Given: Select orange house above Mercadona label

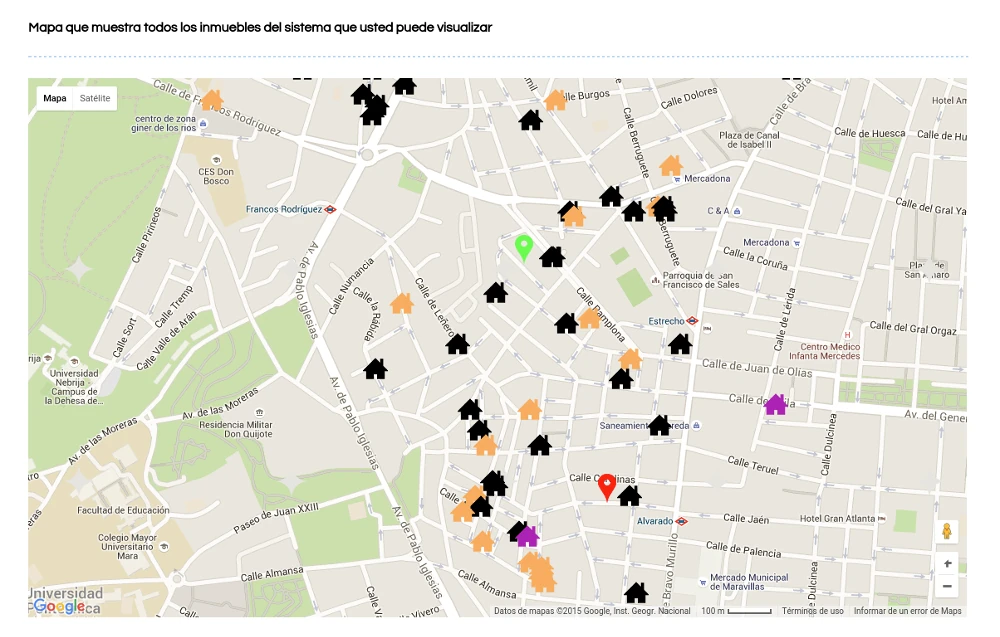Looking at the screenshot, I should pos(670,165).
